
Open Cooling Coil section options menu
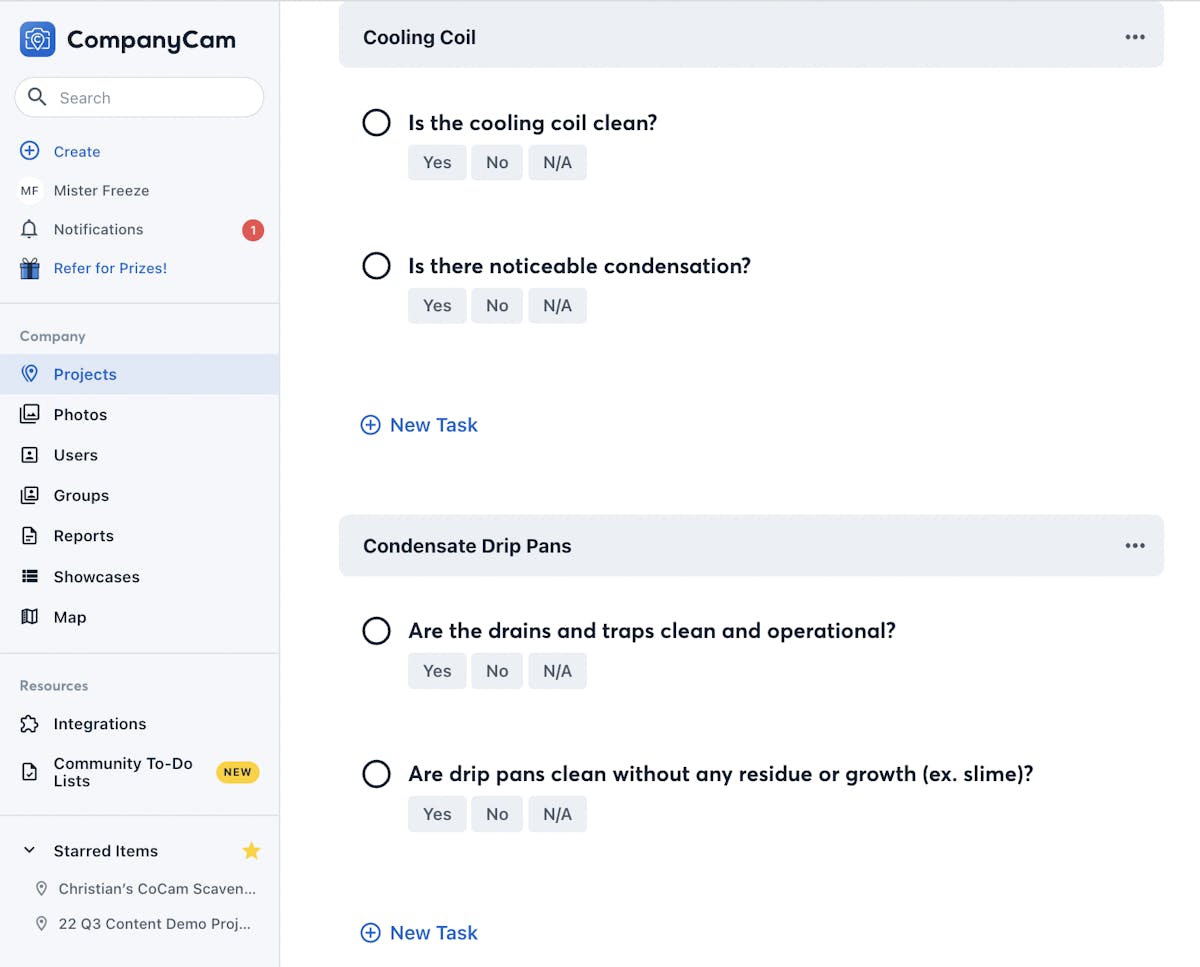1135,37
